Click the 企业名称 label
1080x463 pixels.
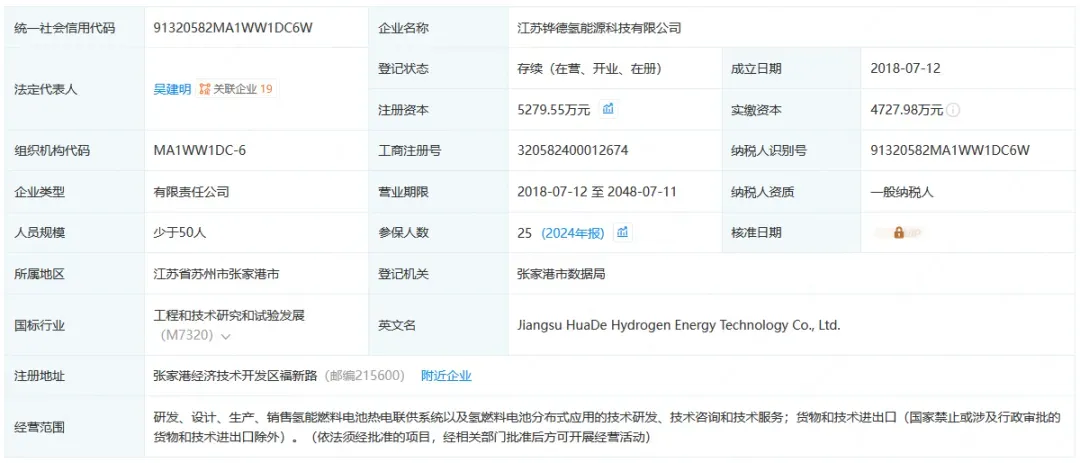[404, 28]
